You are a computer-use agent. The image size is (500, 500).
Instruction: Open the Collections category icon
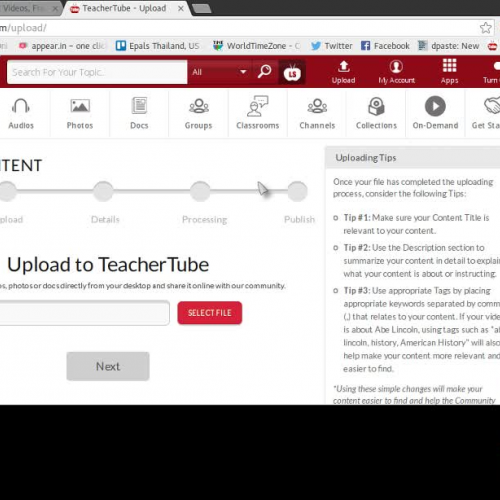pyautogui.click(x=376, y=106)
